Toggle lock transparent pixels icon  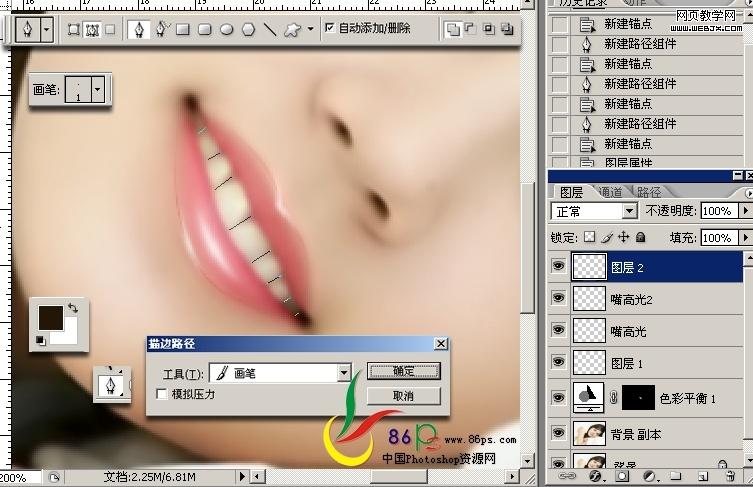[589, 237]
